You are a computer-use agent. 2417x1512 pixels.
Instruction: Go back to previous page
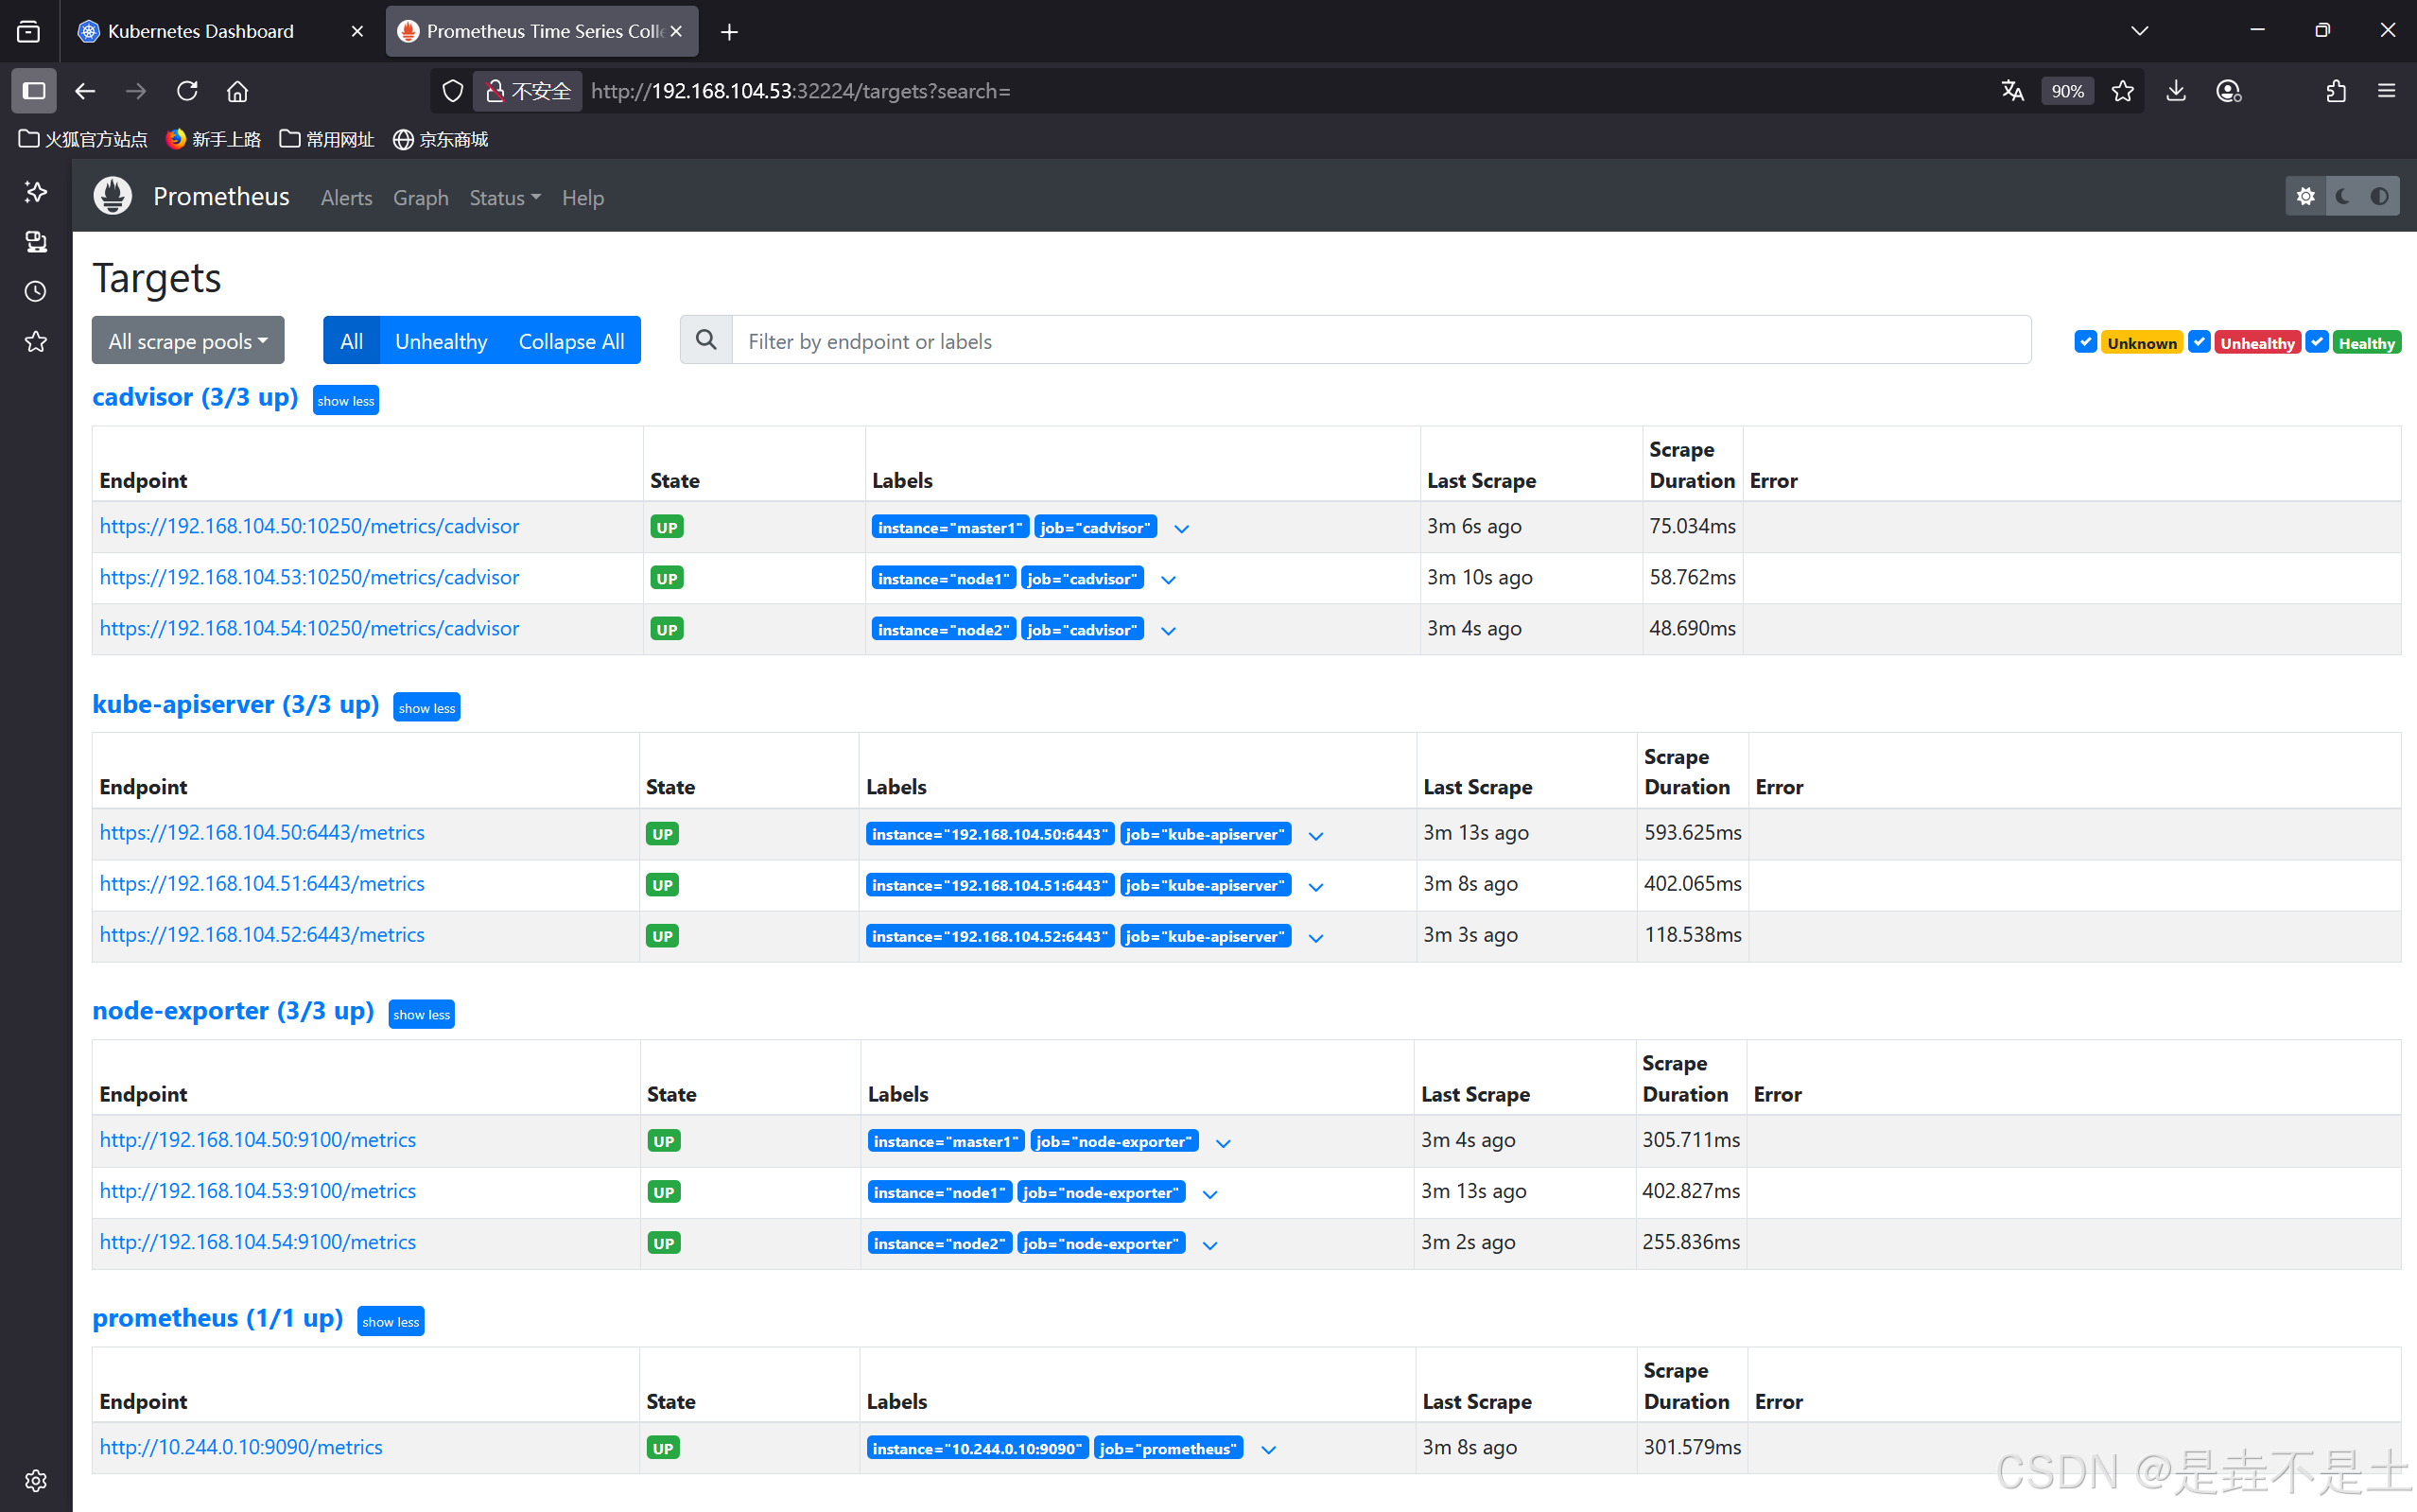coord(85,91)
